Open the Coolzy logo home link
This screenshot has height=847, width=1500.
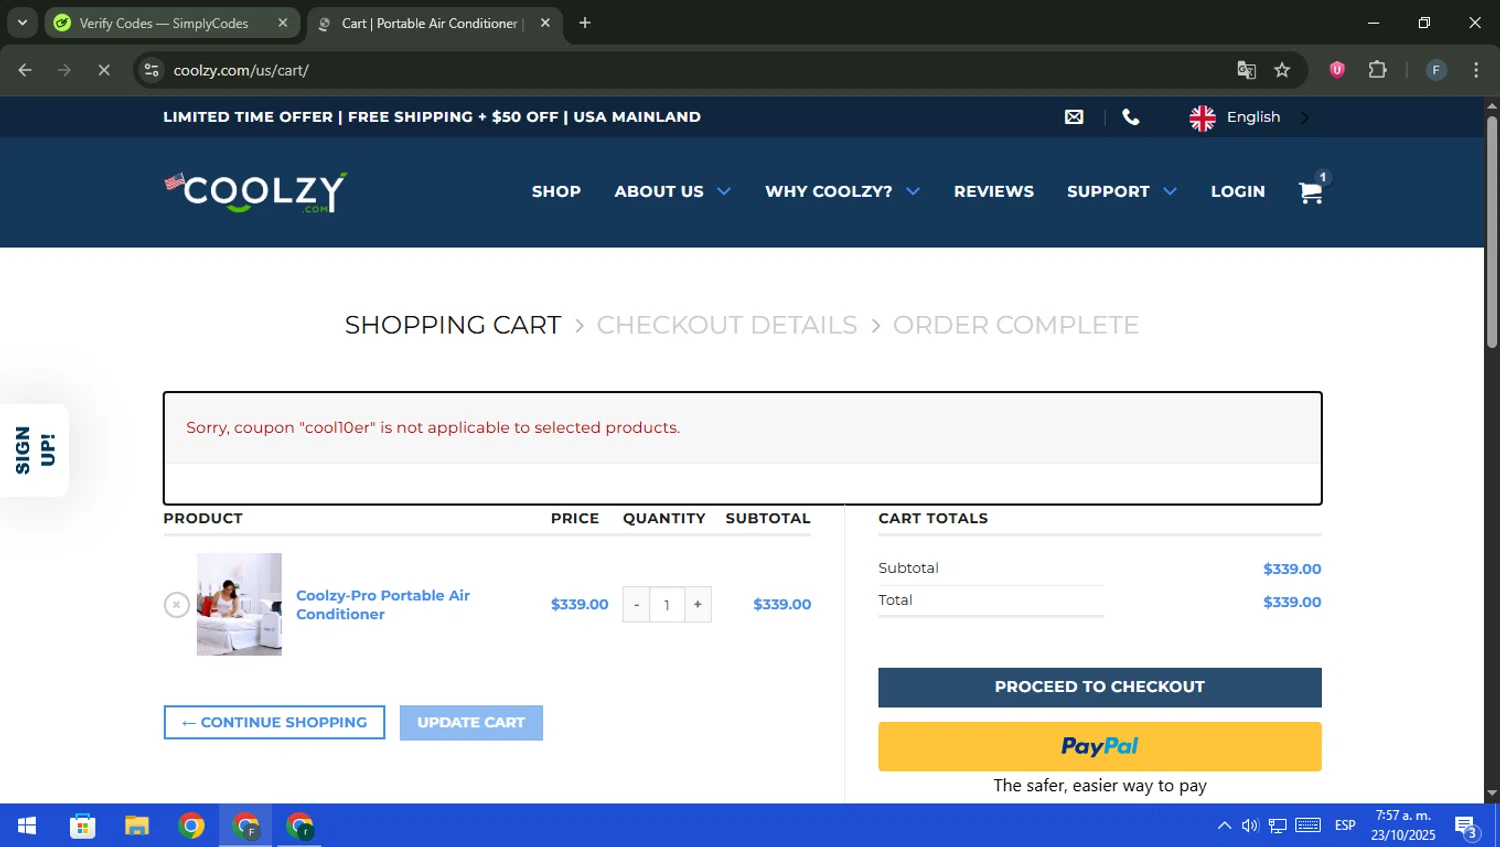(x=256, y=192)
